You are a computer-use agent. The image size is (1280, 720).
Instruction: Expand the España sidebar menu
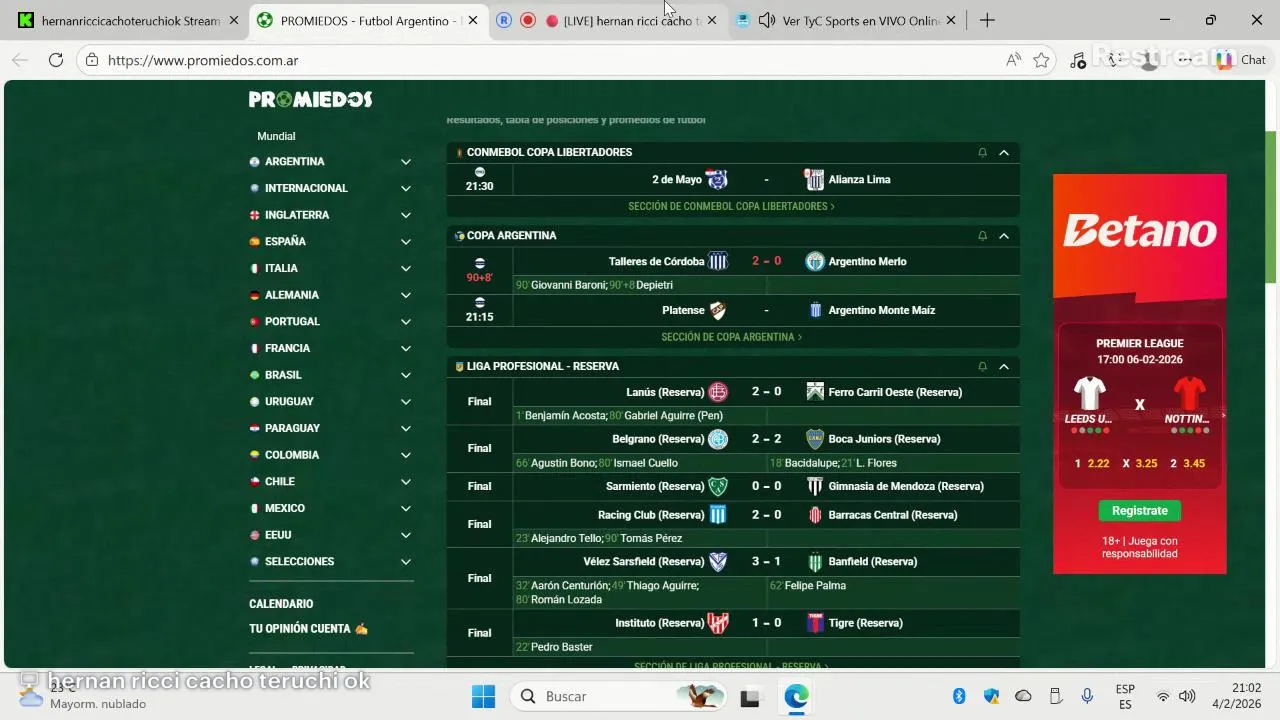click(406, 242)
